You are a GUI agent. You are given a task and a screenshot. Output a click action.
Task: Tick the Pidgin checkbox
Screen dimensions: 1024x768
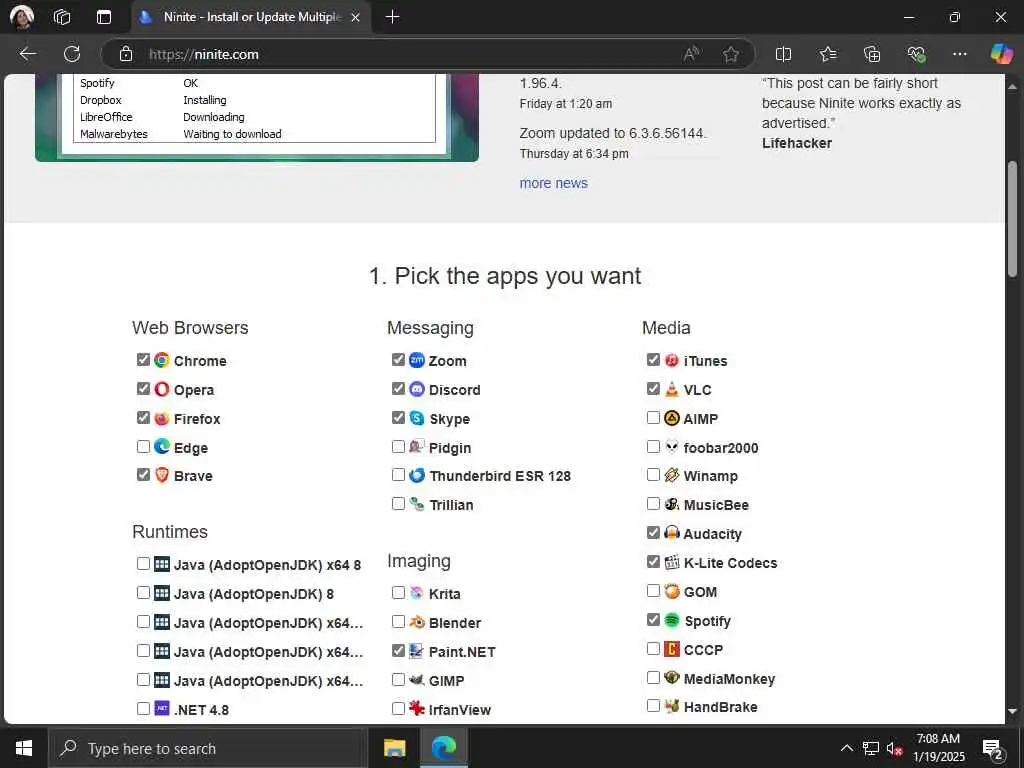pos(398,446)
